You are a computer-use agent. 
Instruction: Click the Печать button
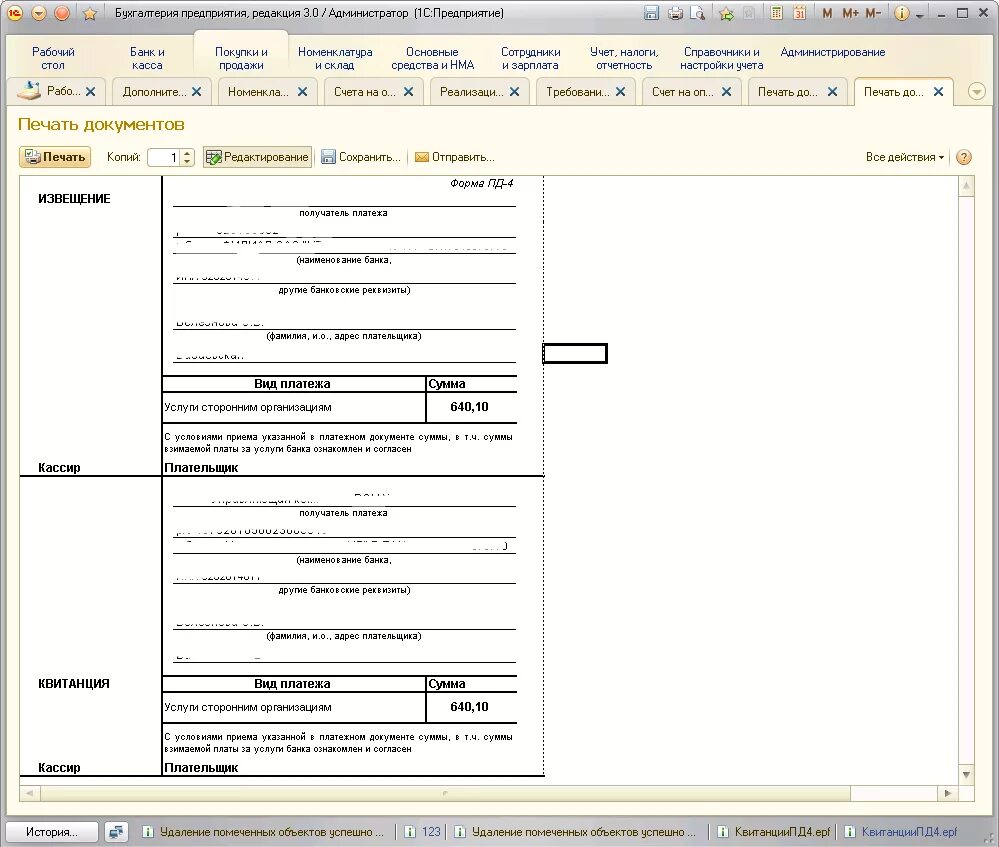tap(55, 157)
